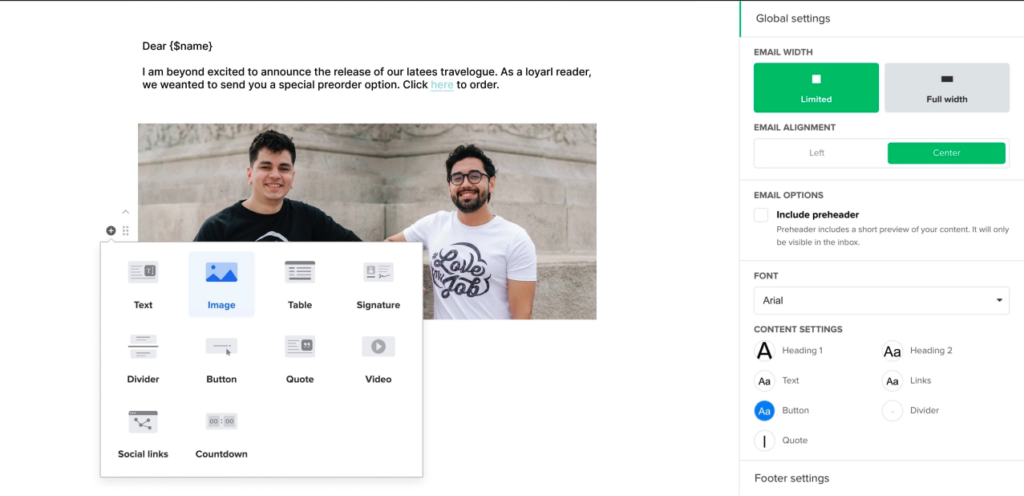
Task: Insert a Social links block
Action: [143, 433]
